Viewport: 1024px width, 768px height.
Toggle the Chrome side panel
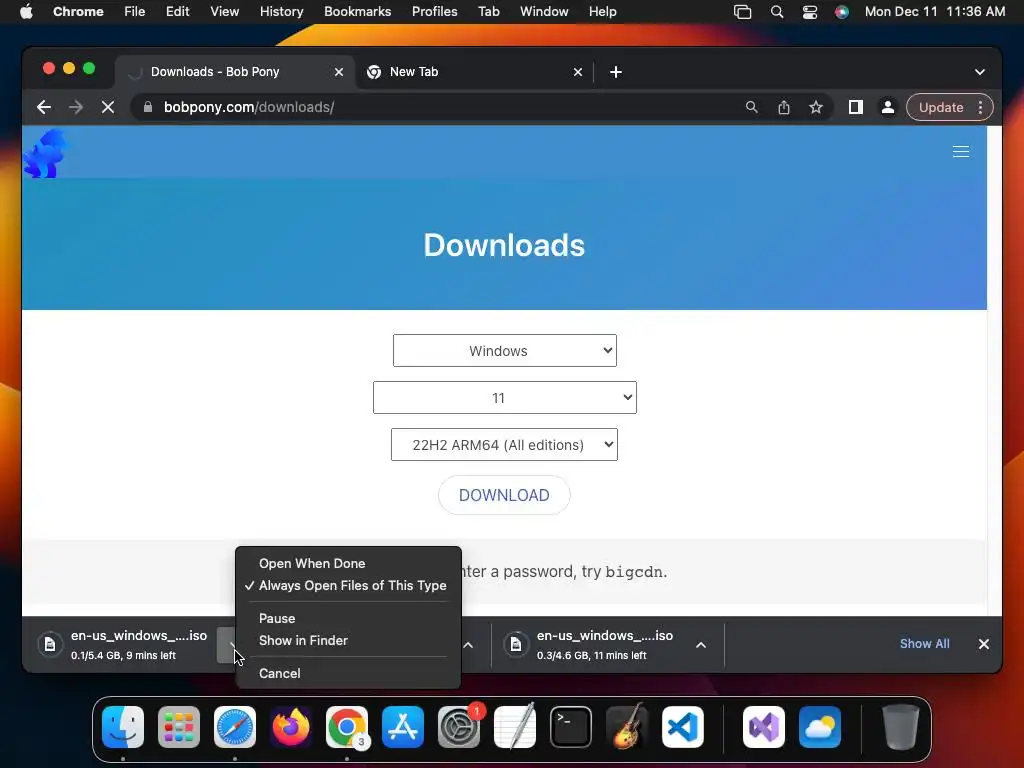(x=856, y=107)
